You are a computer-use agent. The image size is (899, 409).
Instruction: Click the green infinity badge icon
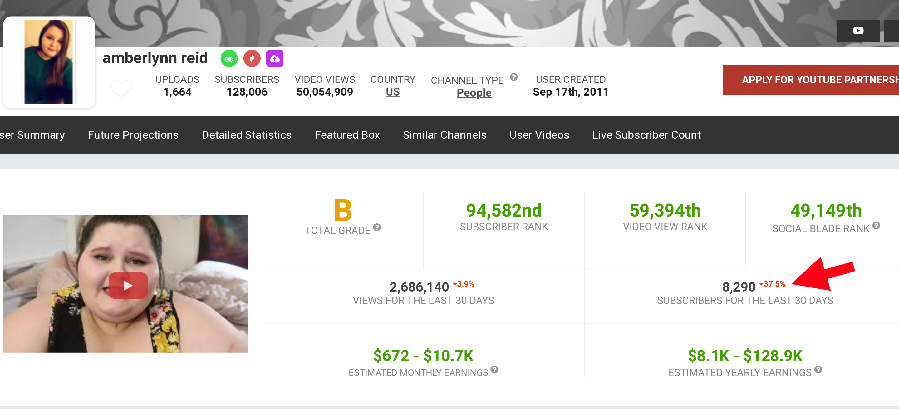pos(229,59)
